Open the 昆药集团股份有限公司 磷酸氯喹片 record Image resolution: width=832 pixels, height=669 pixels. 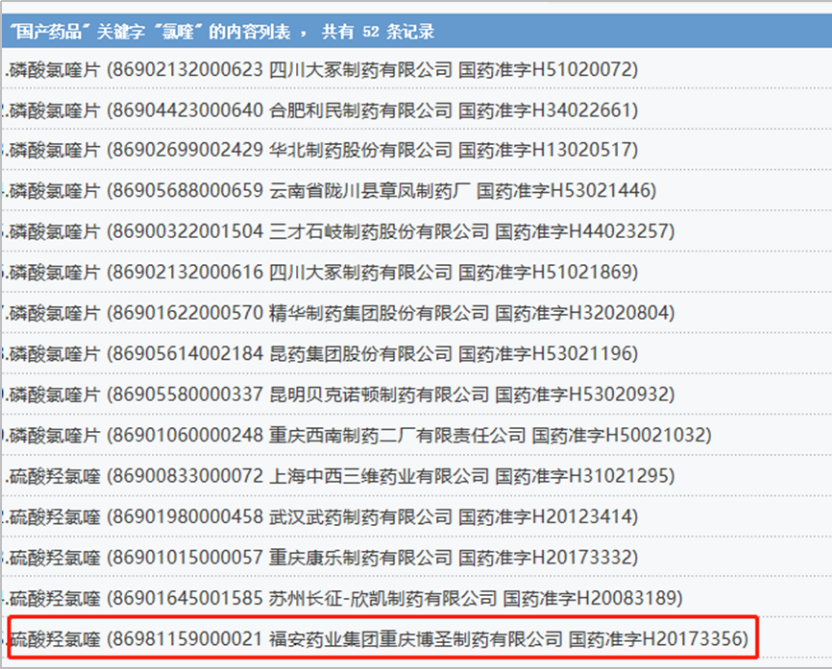320,354
